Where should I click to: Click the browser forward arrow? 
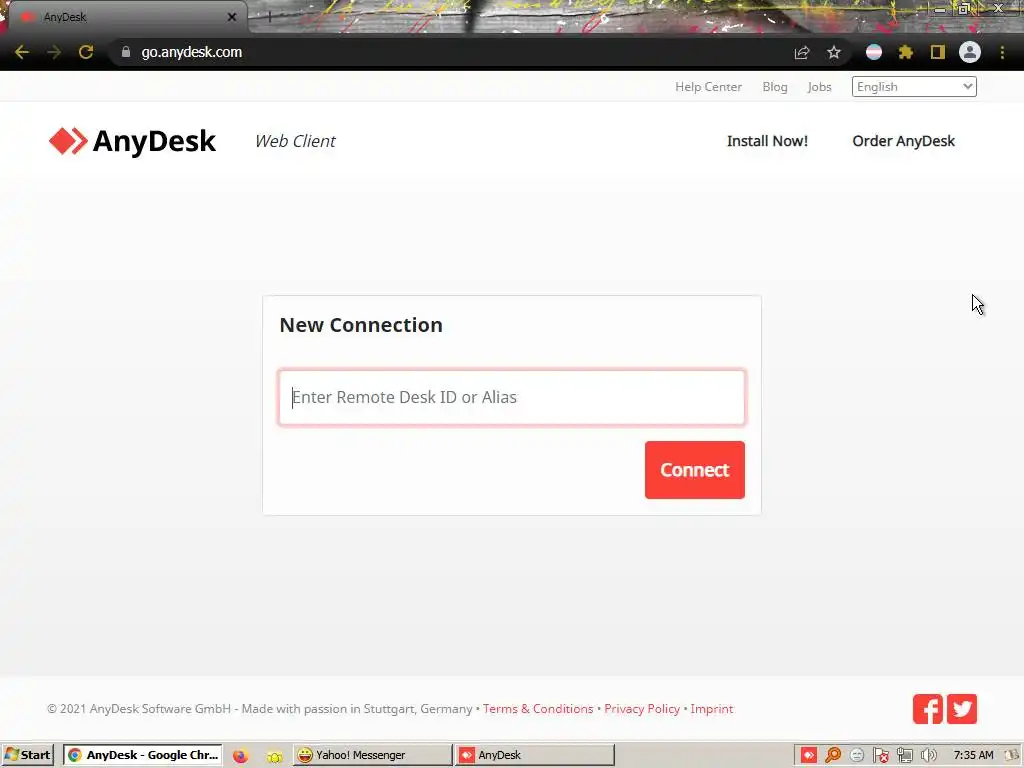tap(54, 52)
